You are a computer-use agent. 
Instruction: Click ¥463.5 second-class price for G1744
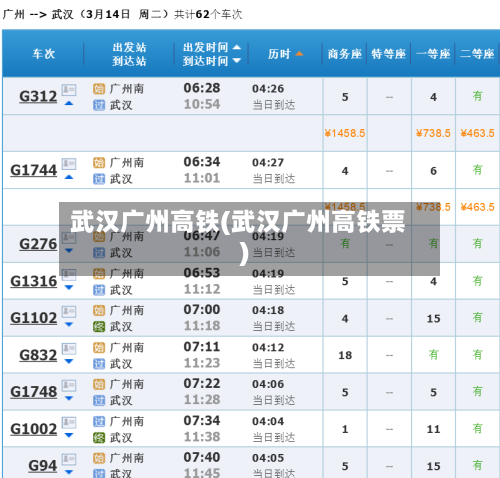(477, 207)
